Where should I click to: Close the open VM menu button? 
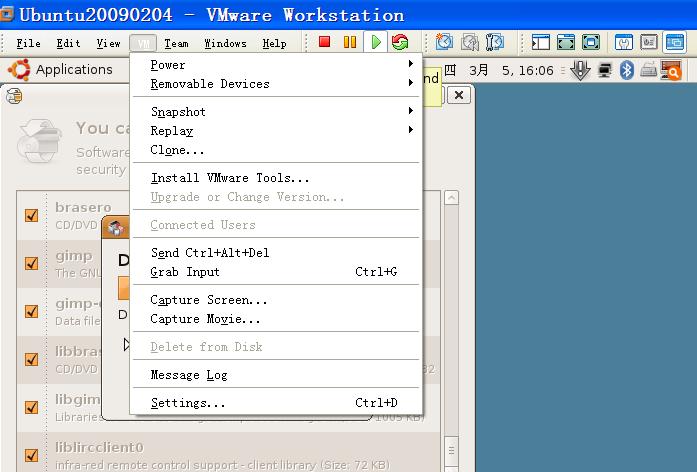(143, 43)
